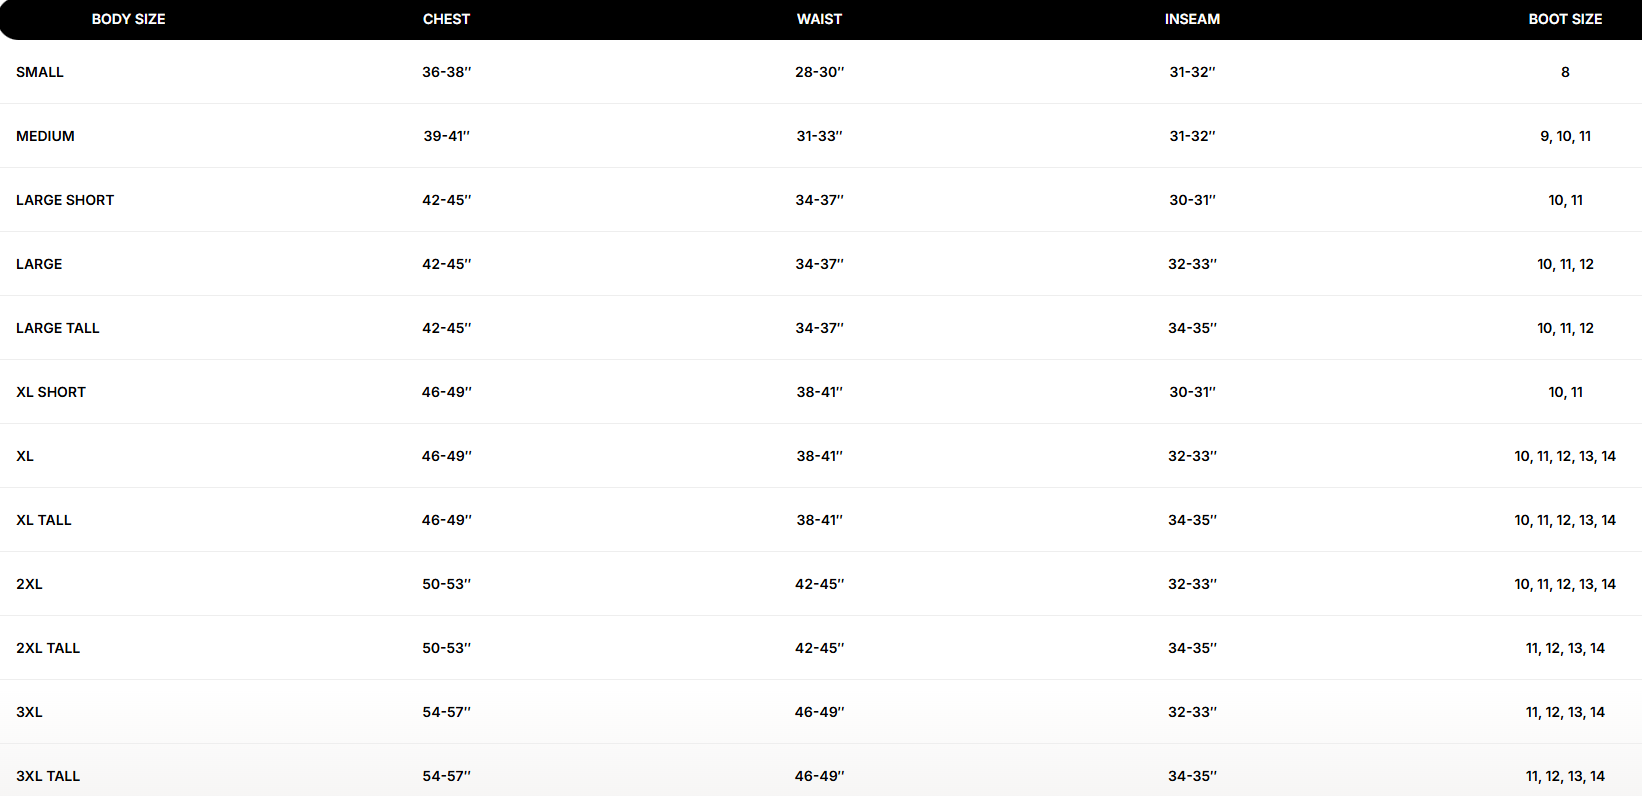Image resolution: width=1642 pixels, height=796 pixels.
Task: Select the MEDIUM size row label
Action: (45, 136)
